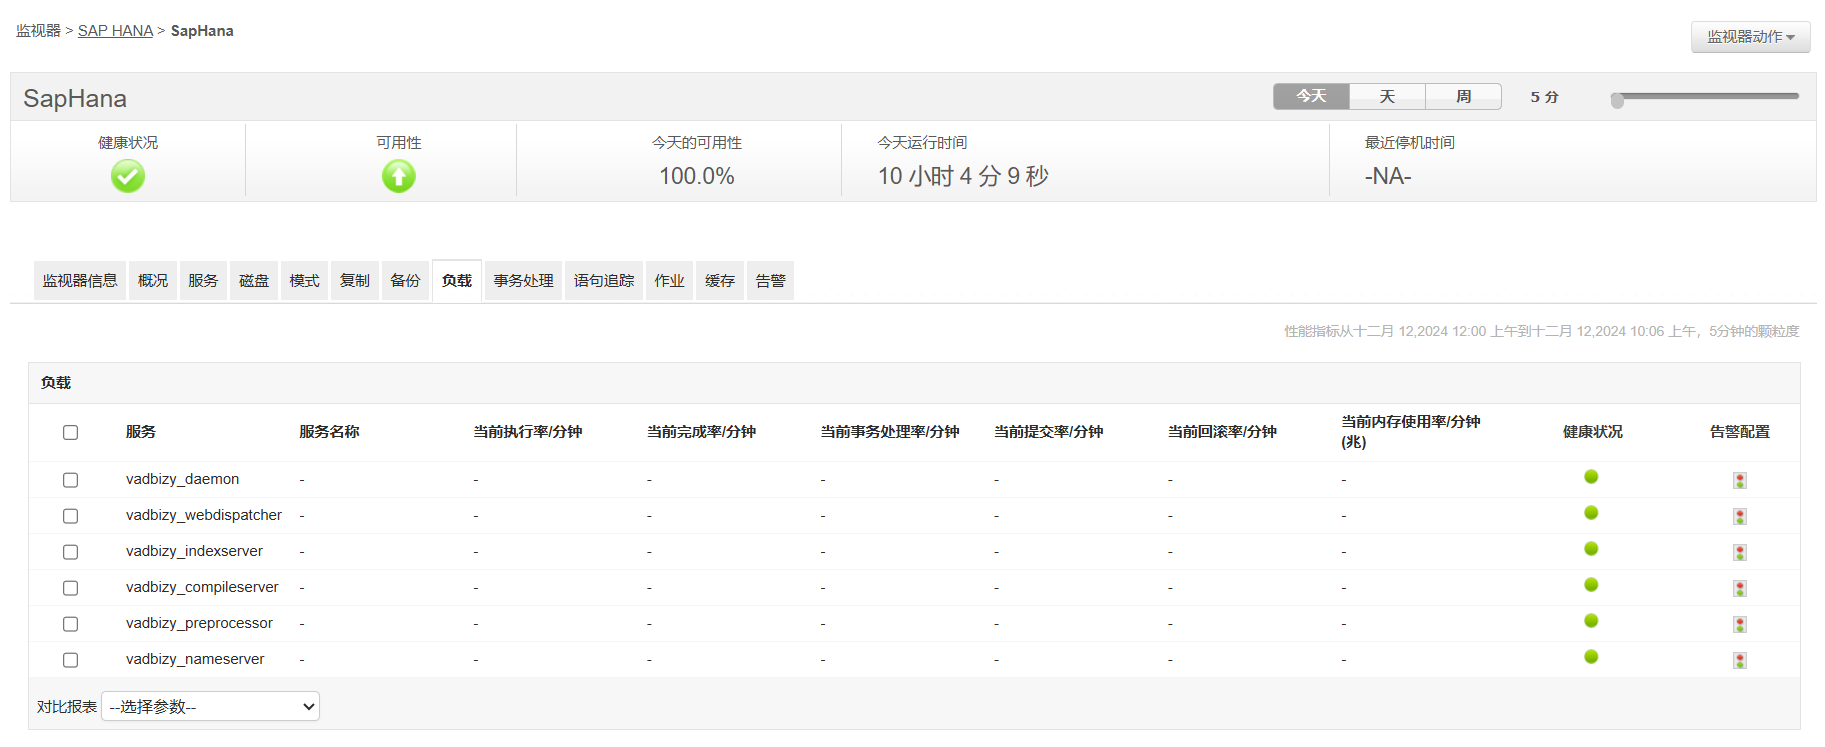Check the vadbizy_webdispatcher row checkbox

coord(70,516)
